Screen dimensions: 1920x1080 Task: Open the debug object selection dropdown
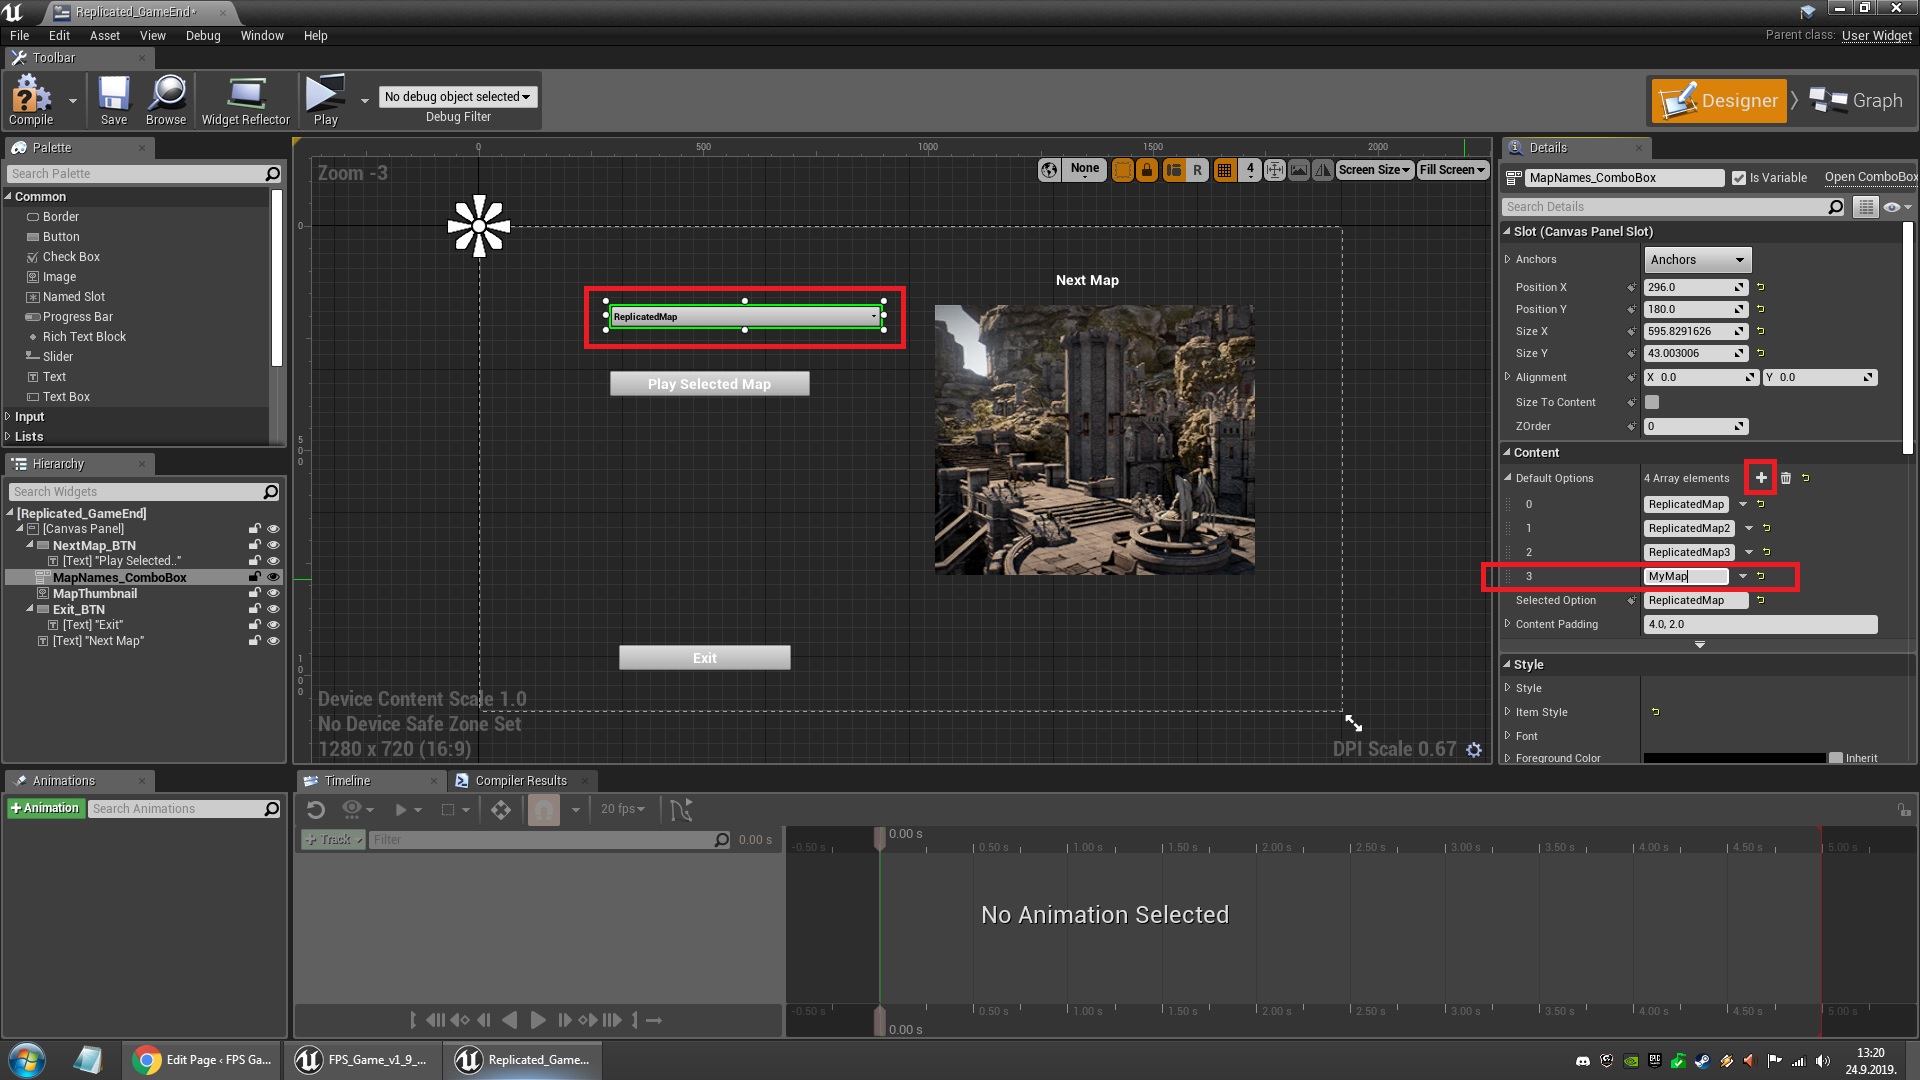(457, 97)
